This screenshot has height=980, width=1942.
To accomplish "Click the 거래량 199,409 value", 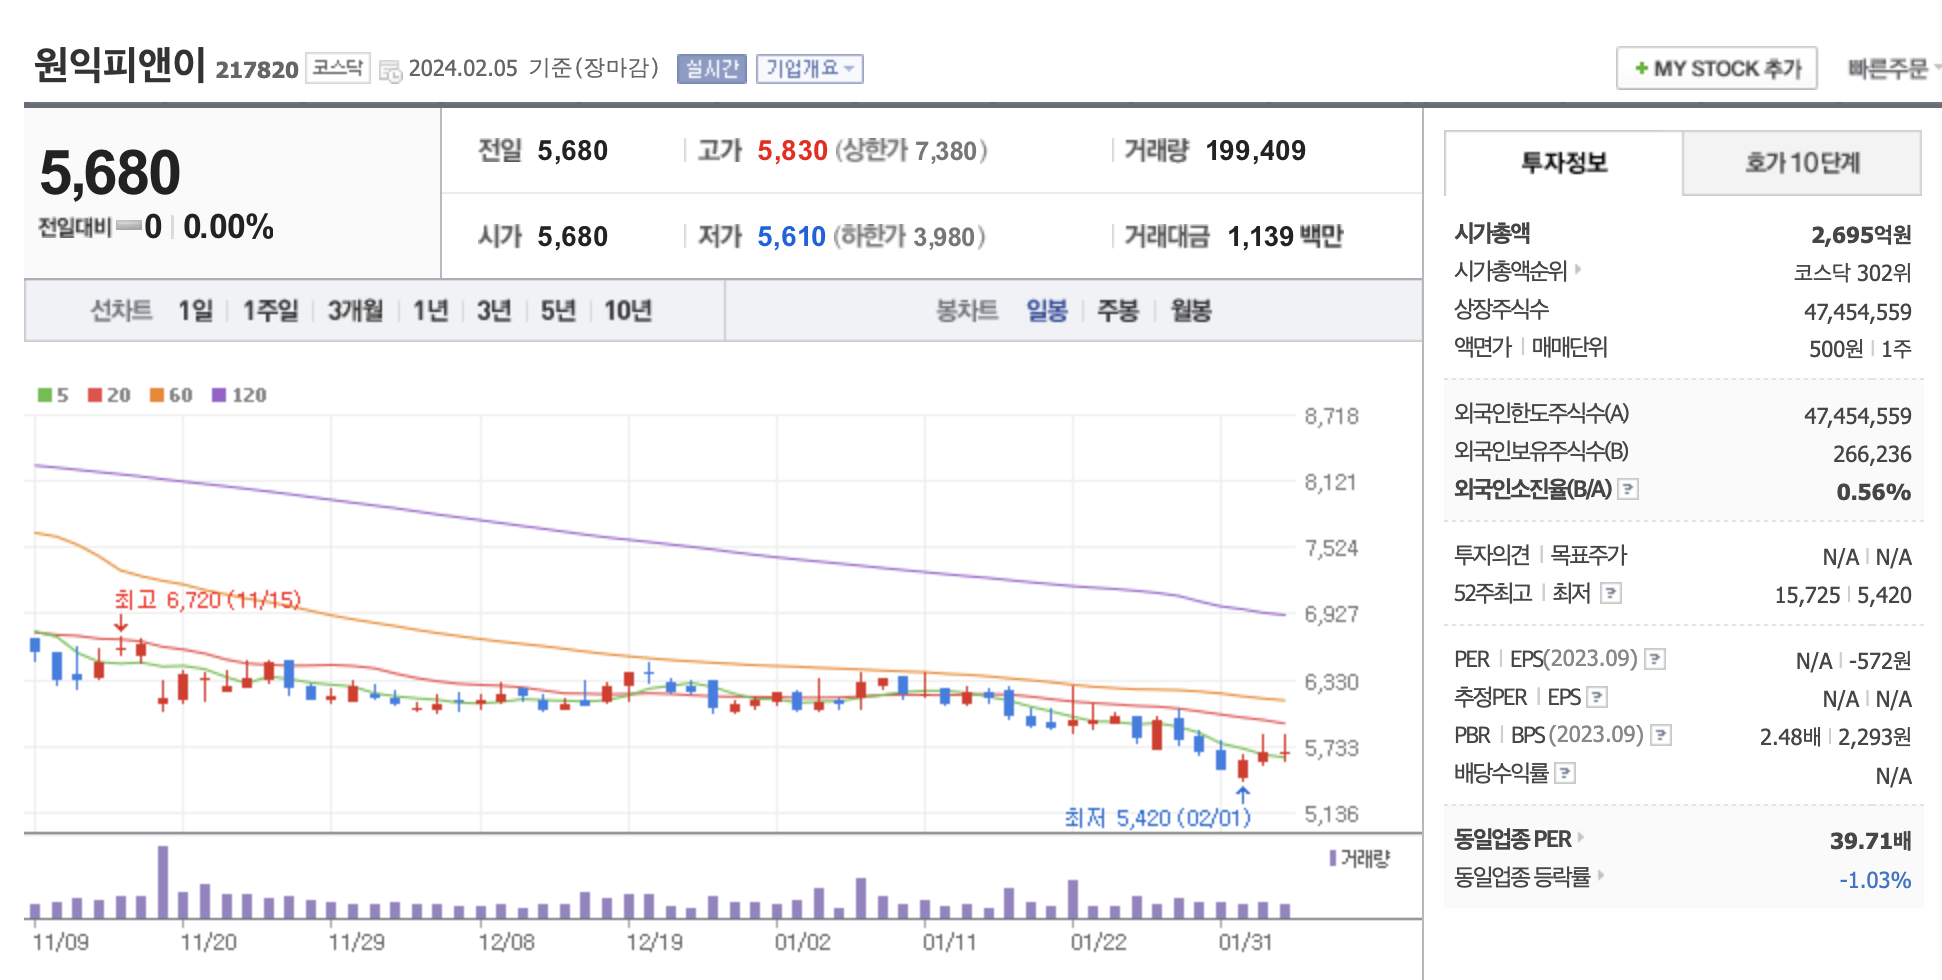I will [x=1255, y=151].
